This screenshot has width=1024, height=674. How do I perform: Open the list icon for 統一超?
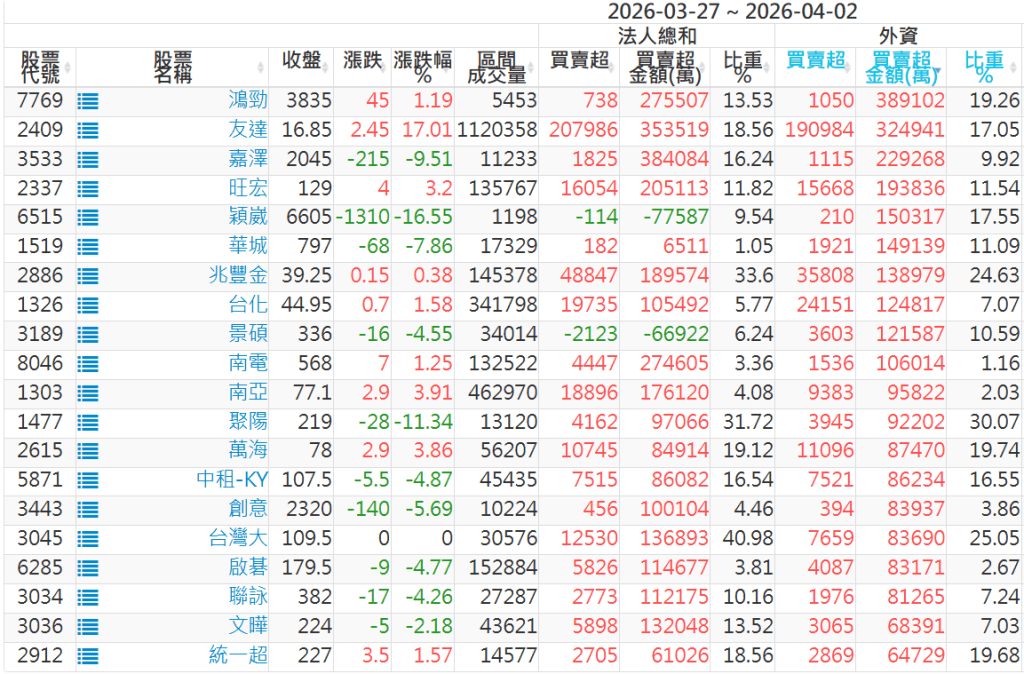(87, 656)
